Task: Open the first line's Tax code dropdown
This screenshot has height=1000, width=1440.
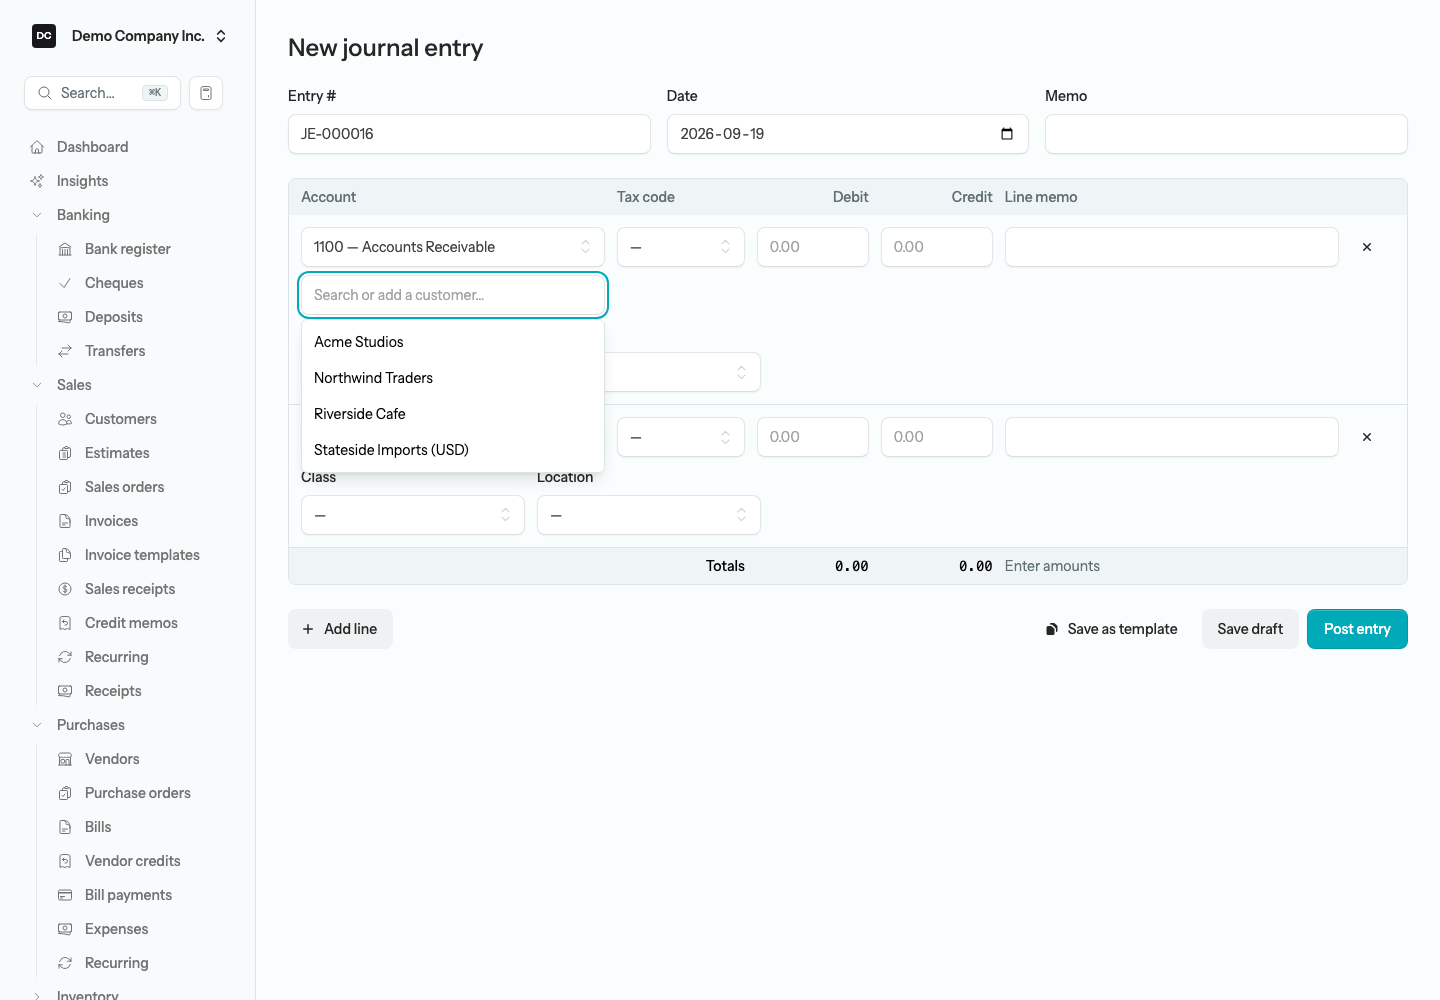Action: click(681, 247)
